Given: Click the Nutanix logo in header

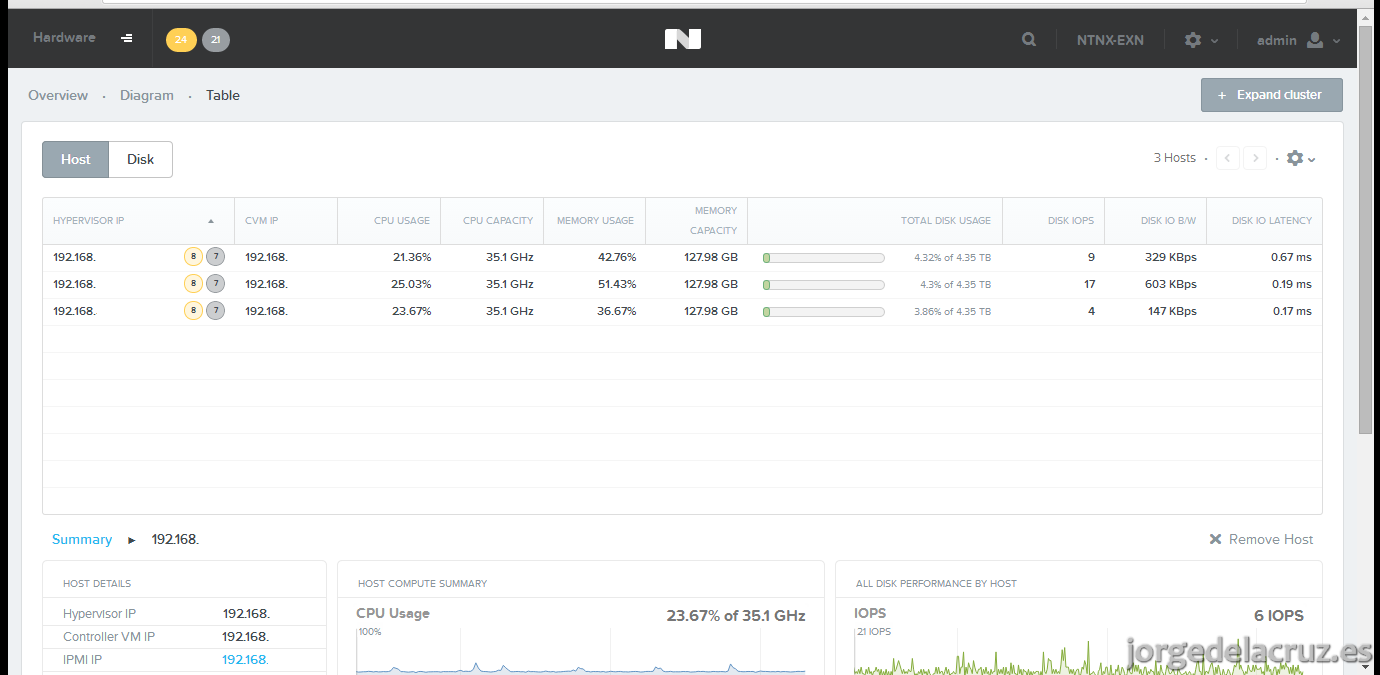Looking at the screenshot, I should click(683, 39).
